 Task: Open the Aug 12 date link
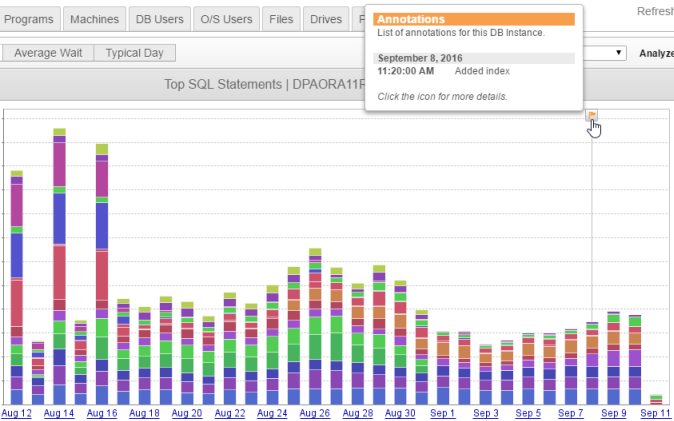[16, 413]
